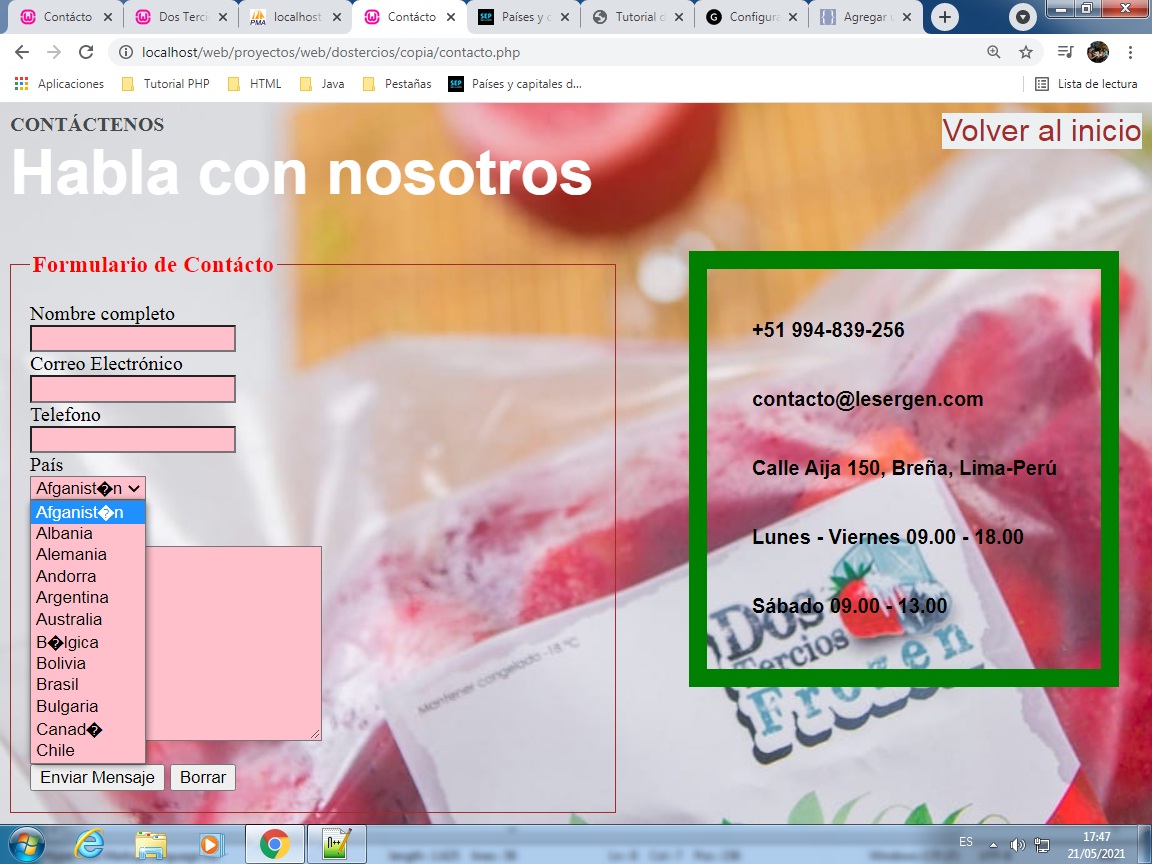Select Albania in the country list
Viewport: 1152px width, 864px height.
click(88, 533)
